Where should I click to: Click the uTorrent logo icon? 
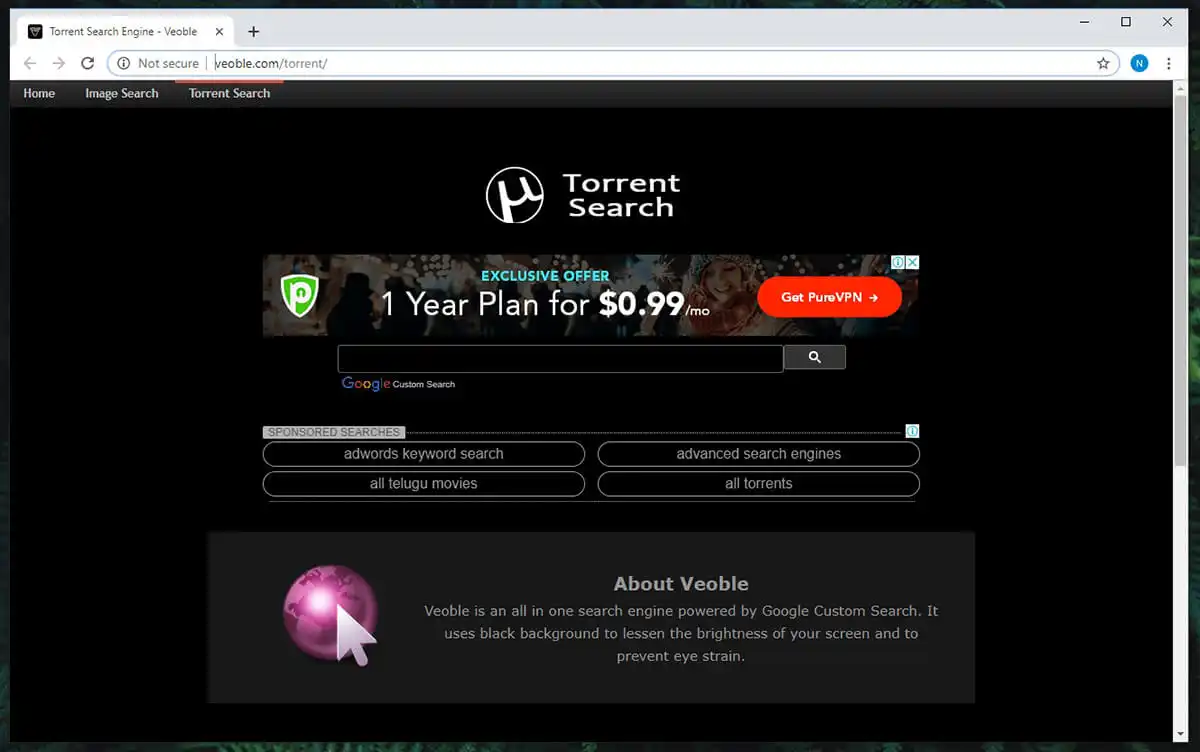pos(514,195)
